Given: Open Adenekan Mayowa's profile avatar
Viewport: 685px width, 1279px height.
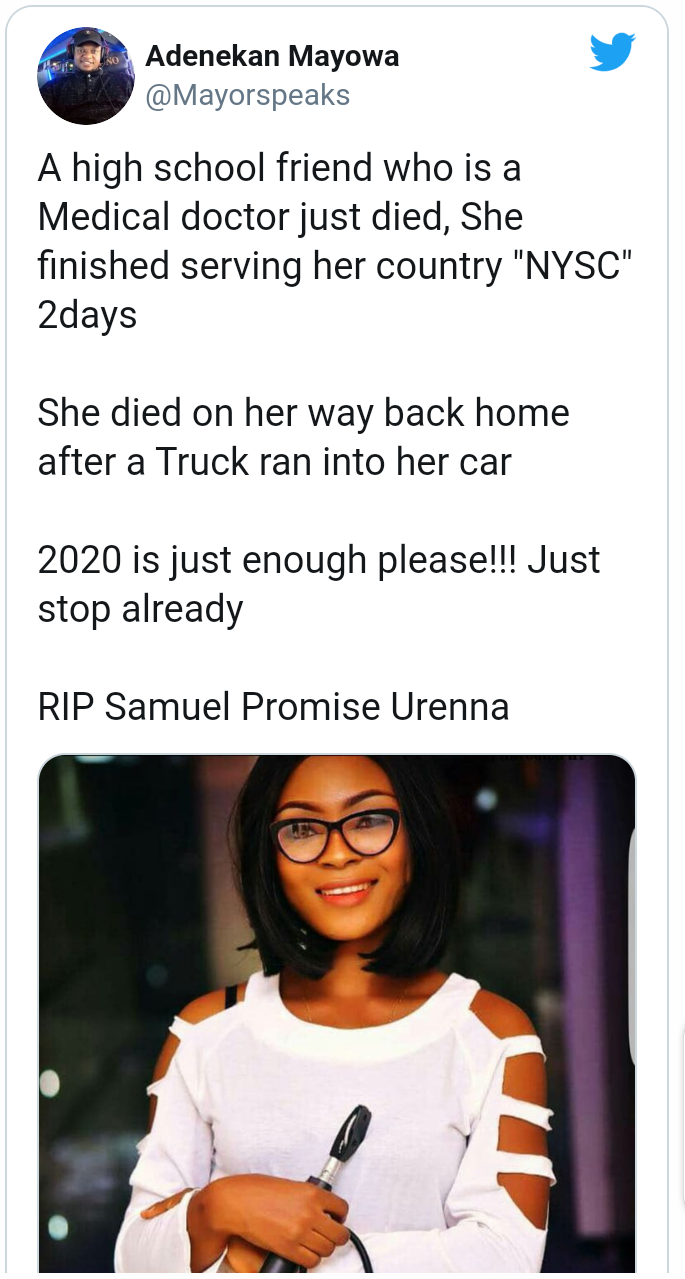Looking at the screenshot, I should (x=86, y=76).
